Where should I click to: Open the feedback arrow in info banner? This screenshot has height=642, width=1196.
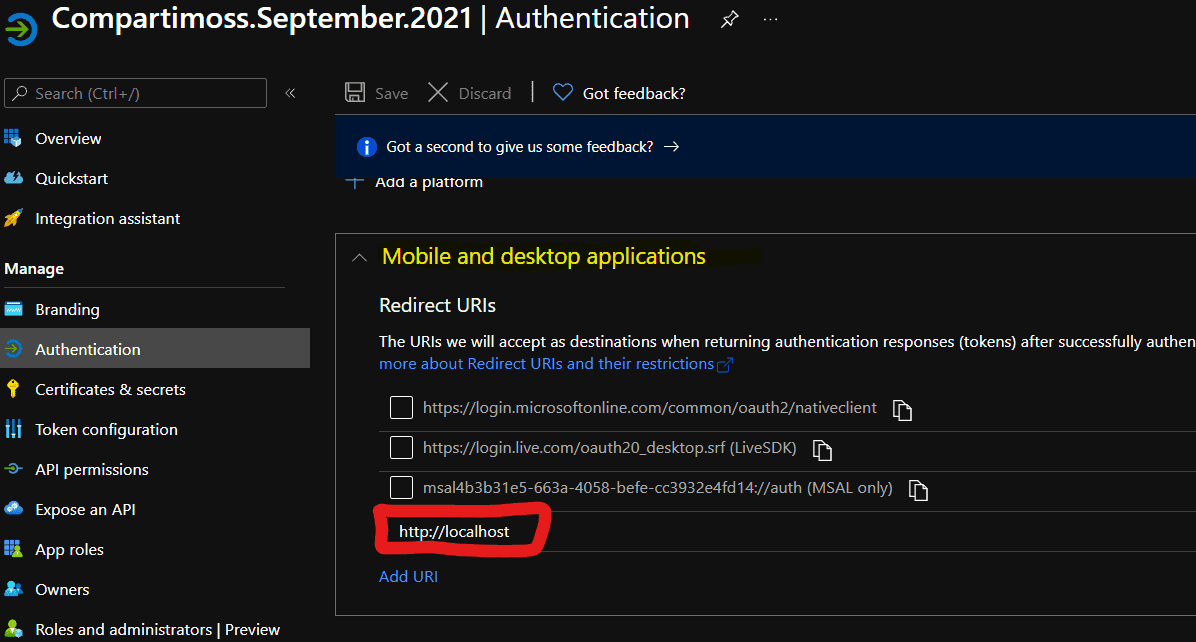tap(671, 146)
